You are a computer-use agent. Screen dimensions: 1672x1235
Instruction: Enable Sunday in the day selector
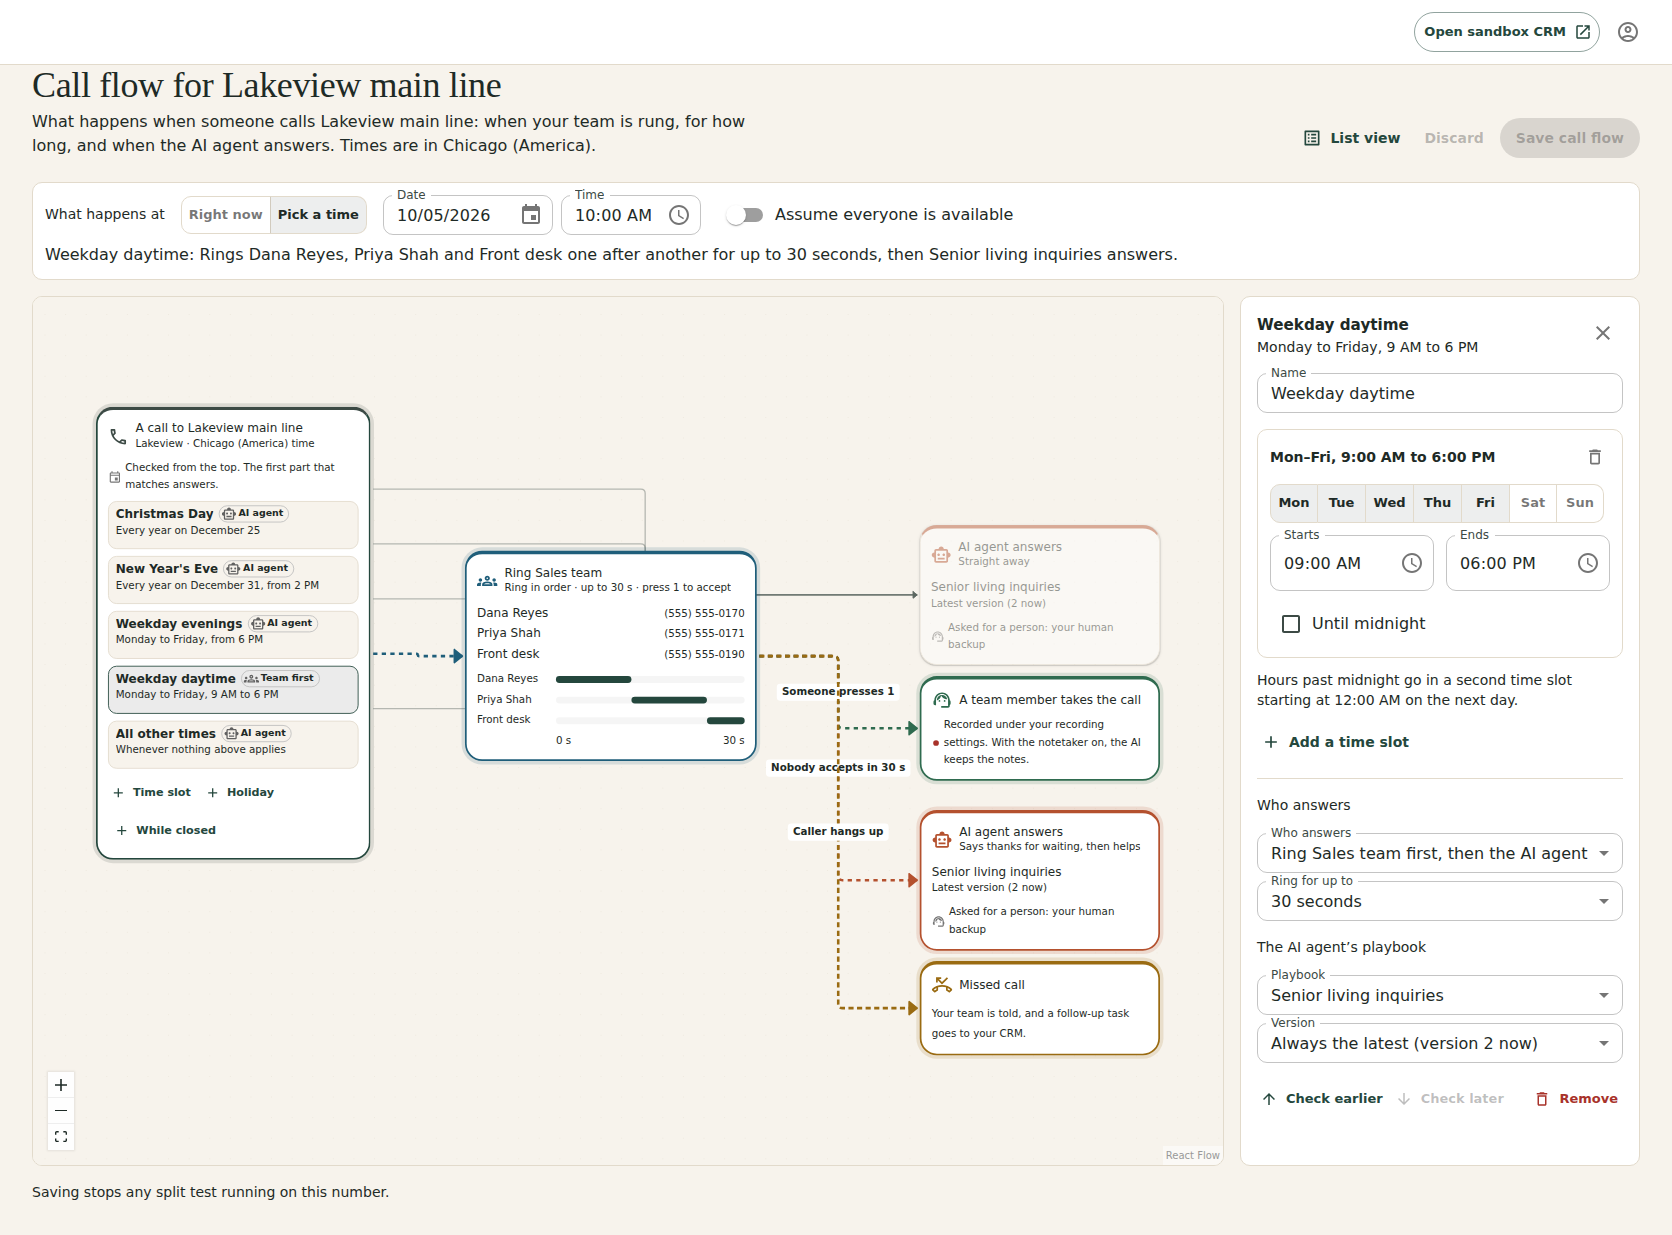[1580, 503]
